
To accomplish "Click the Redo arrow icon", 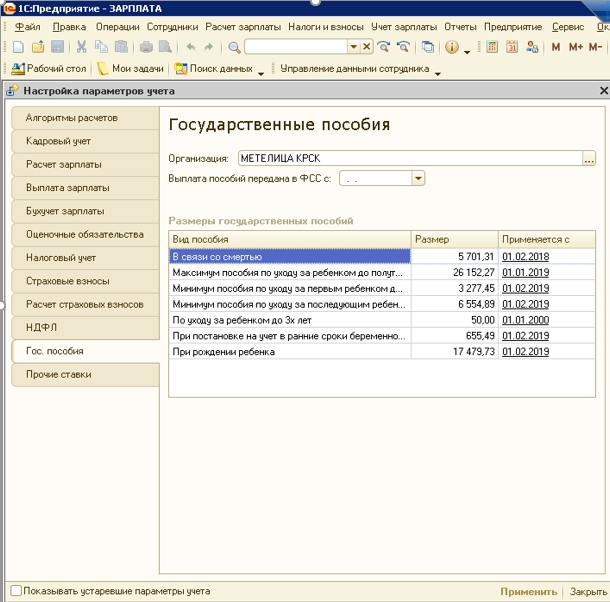I will (209, 47).
